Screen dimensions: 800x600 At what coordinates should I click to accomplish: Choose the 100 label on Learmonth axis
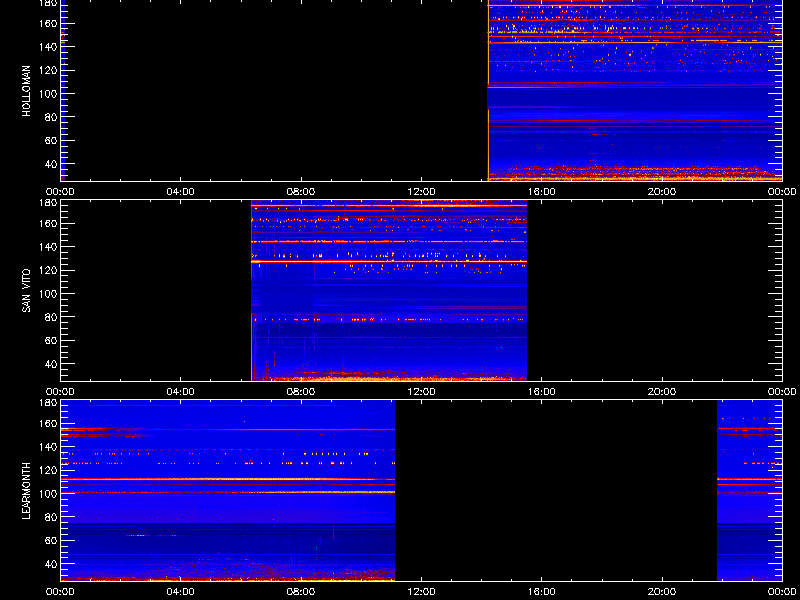(48, 494)
